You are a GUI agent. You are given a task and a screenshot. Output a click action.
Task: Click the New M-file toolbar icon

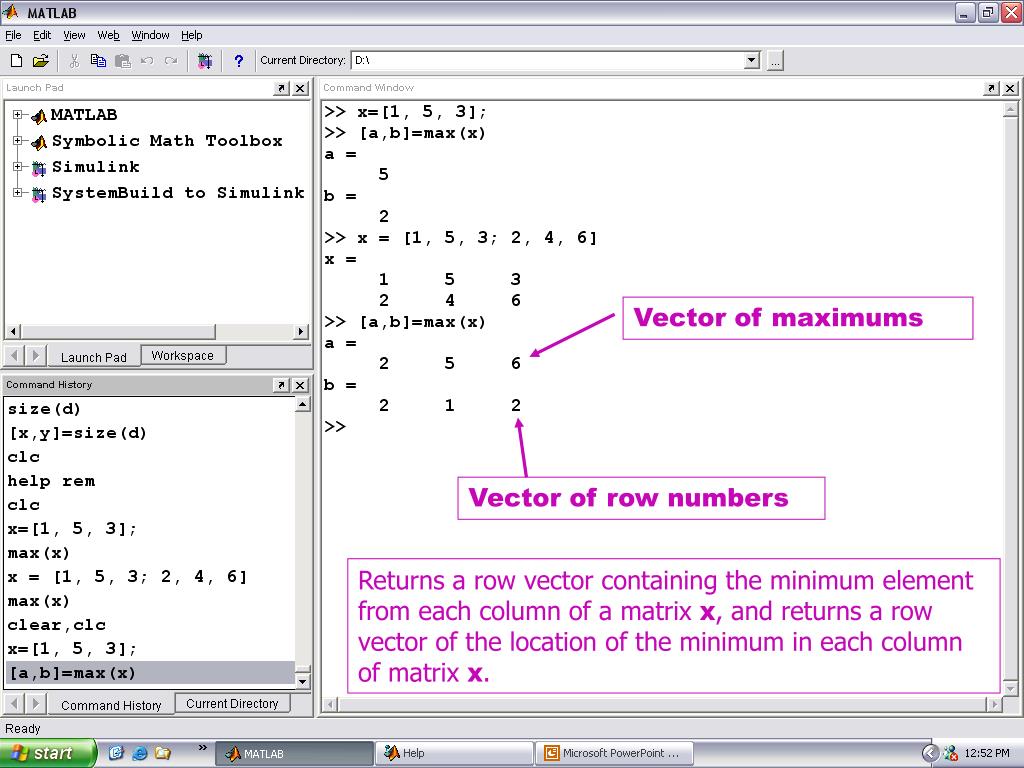(16, 61)
